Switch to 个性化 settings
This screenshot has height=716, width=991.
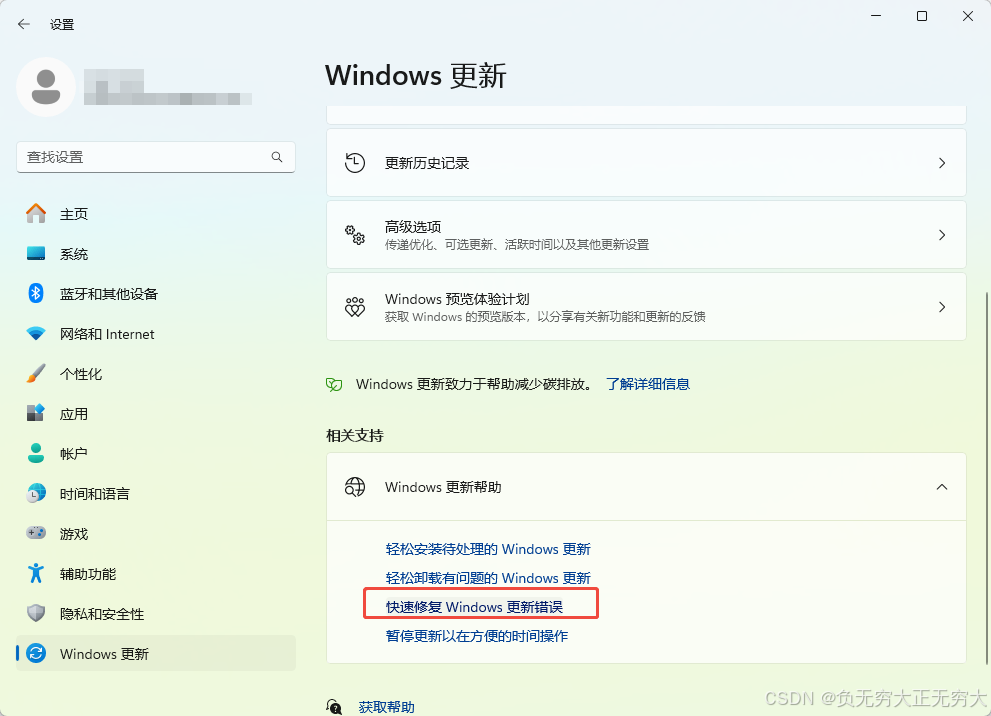coord(155,373)
